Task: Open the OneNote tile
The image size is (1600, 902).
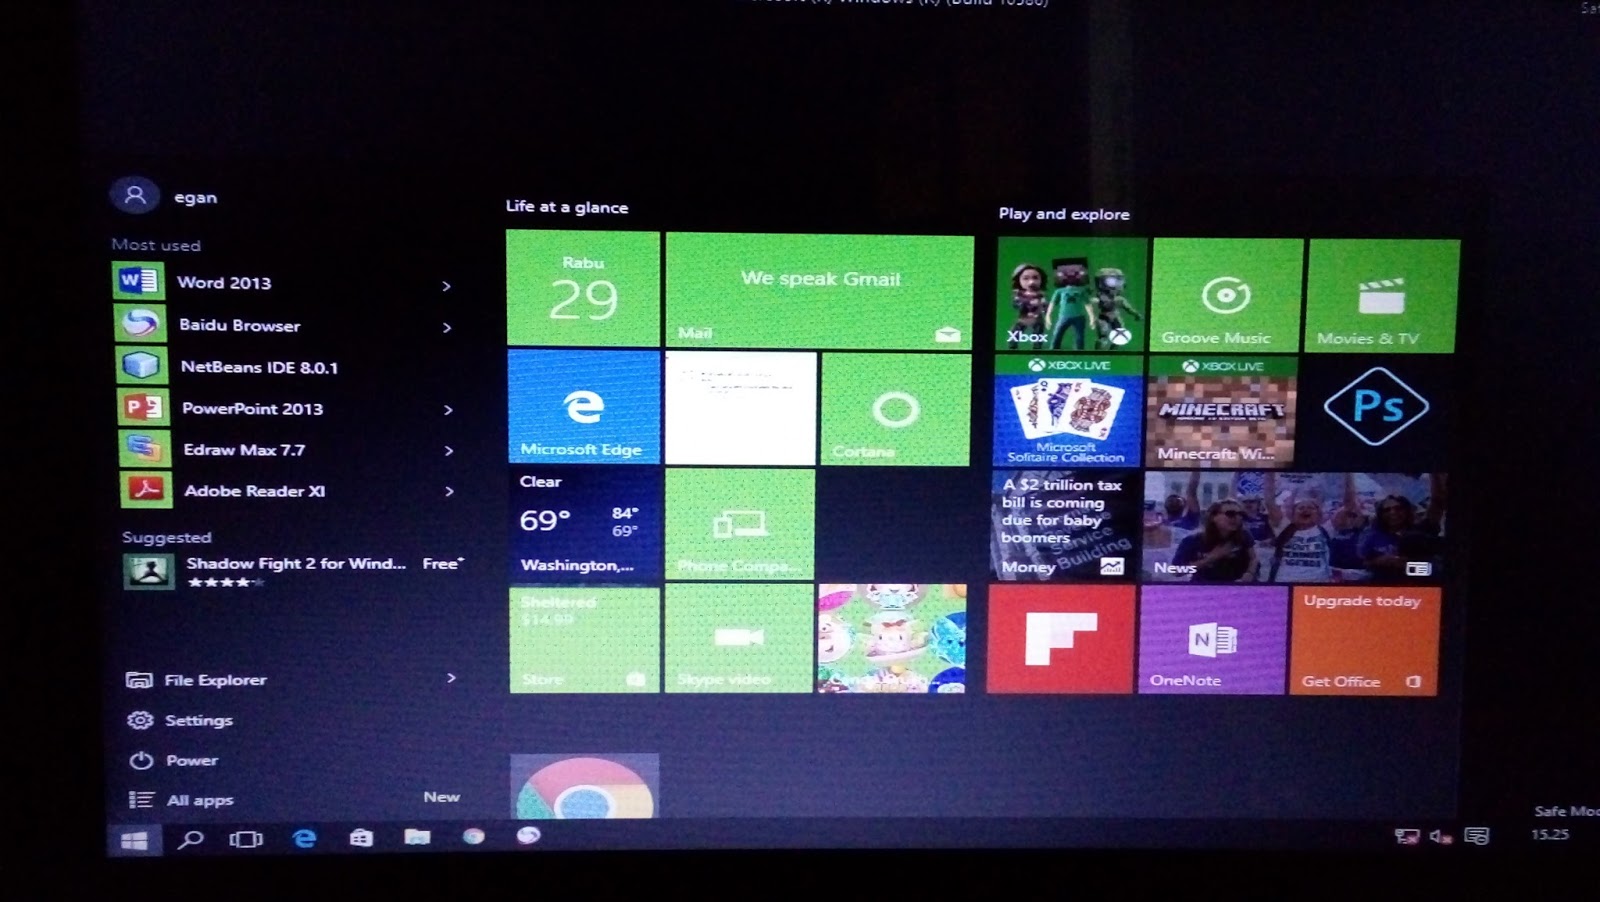Action: [1212, 640]
